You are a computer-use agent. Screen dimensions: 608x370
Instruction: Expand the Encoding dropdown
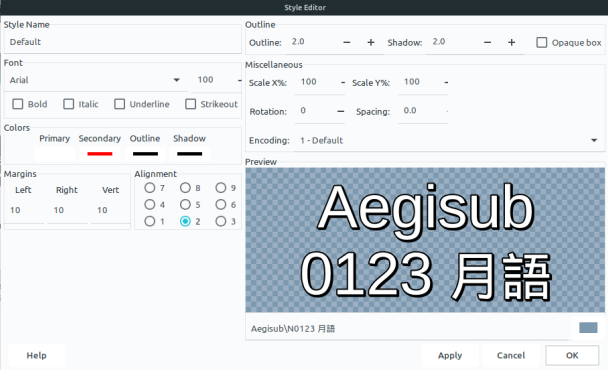click(449, 140)
